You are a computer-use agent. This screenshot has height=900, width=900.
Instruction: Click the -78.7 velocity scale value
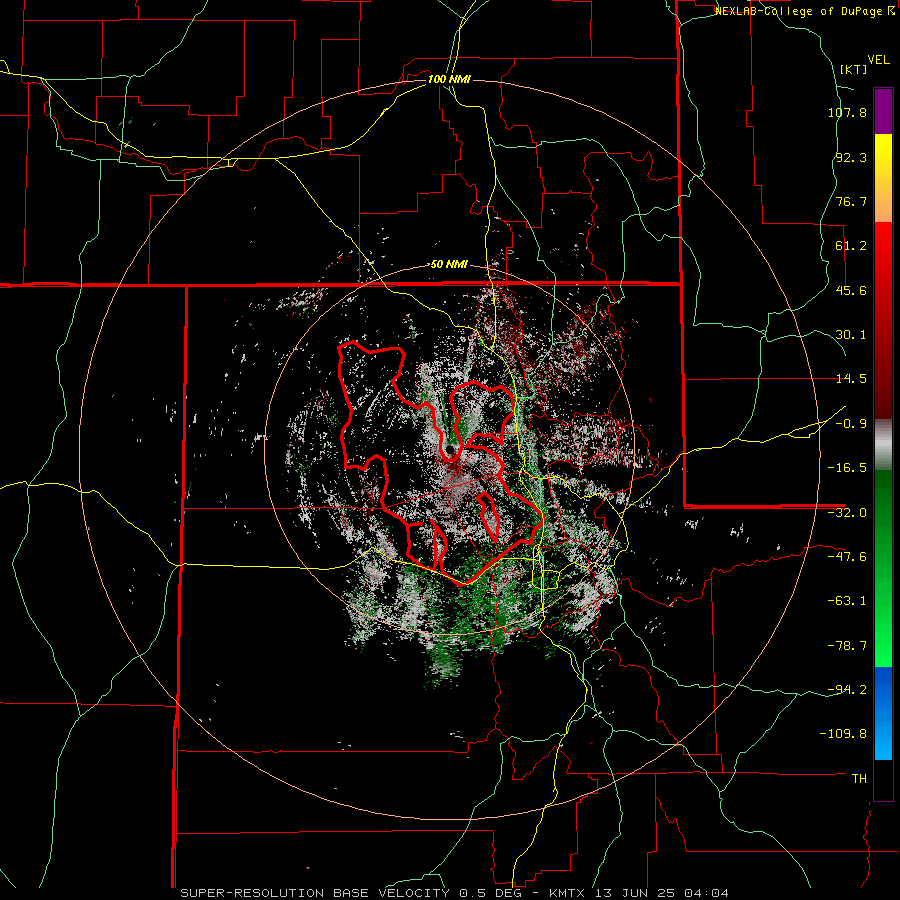tap(847, 646)
